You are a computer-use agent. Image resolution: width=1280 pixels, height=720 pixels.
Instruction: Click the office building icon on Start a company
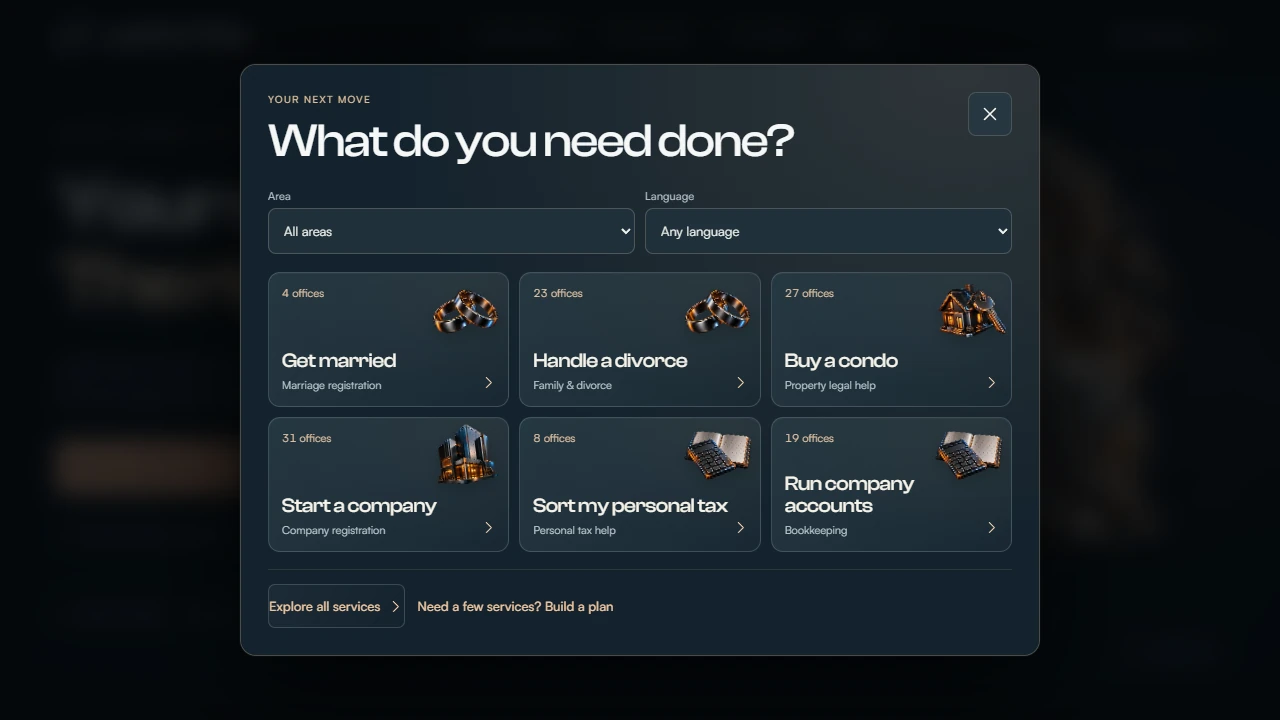point(466,456)
